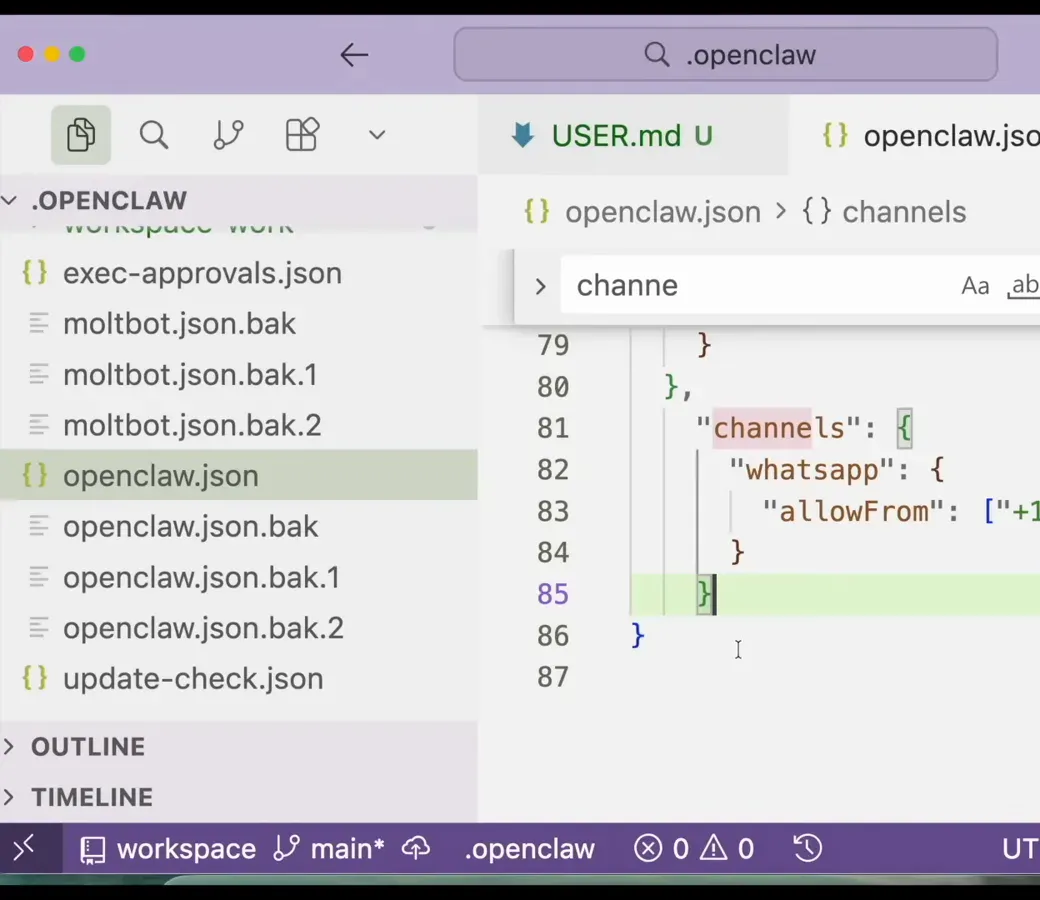
Task: Open exec-approvals.json in the explorer
Action: point(239,273)
